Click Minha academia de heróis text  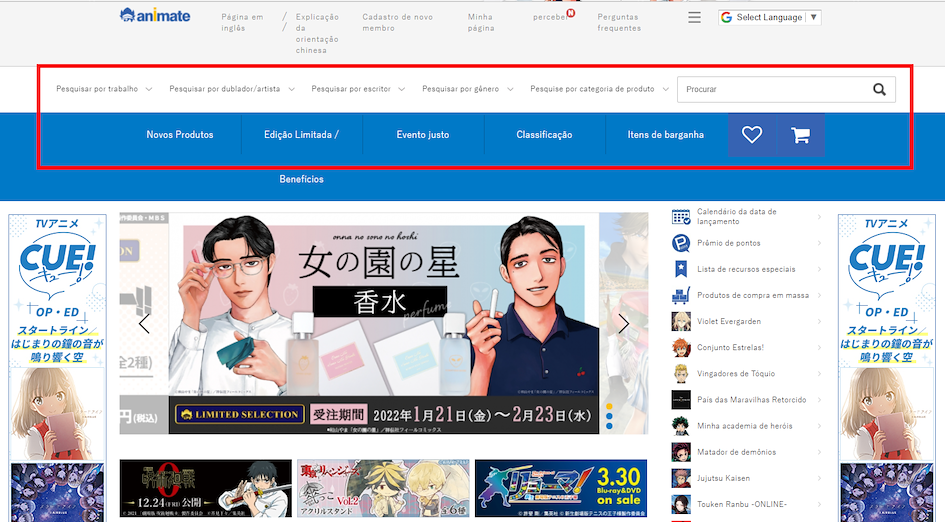744,426
